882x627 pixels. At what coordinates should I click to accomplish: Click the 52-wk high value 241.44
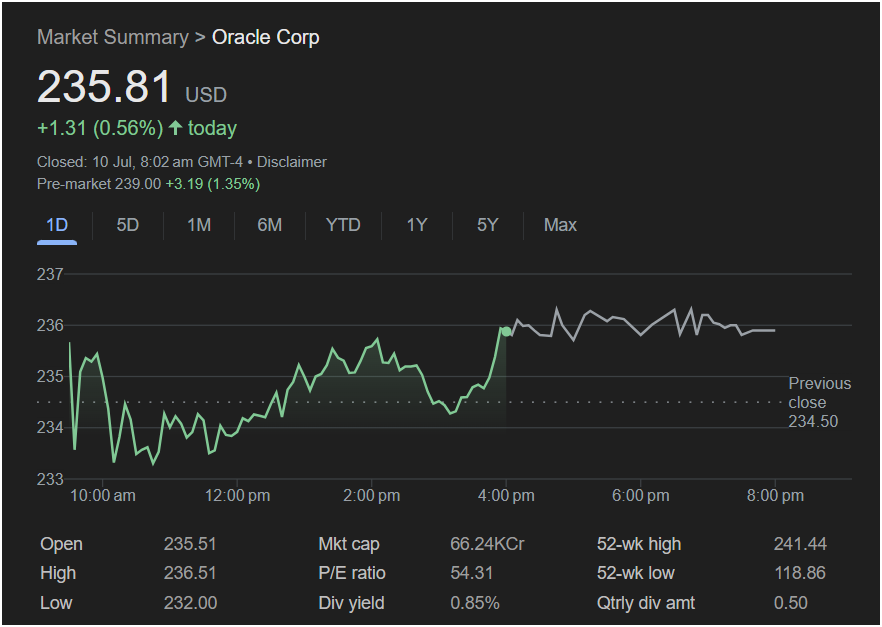pyautogui.click(x=800, y=544)
